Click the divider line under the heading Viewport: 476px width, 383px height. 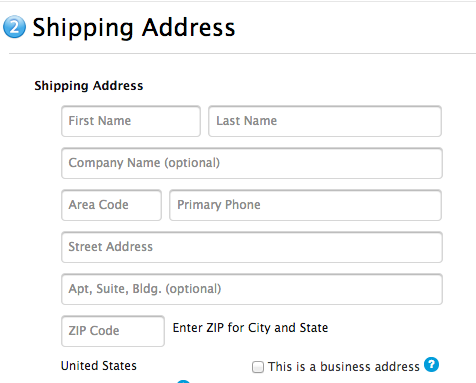coord(242,53)
